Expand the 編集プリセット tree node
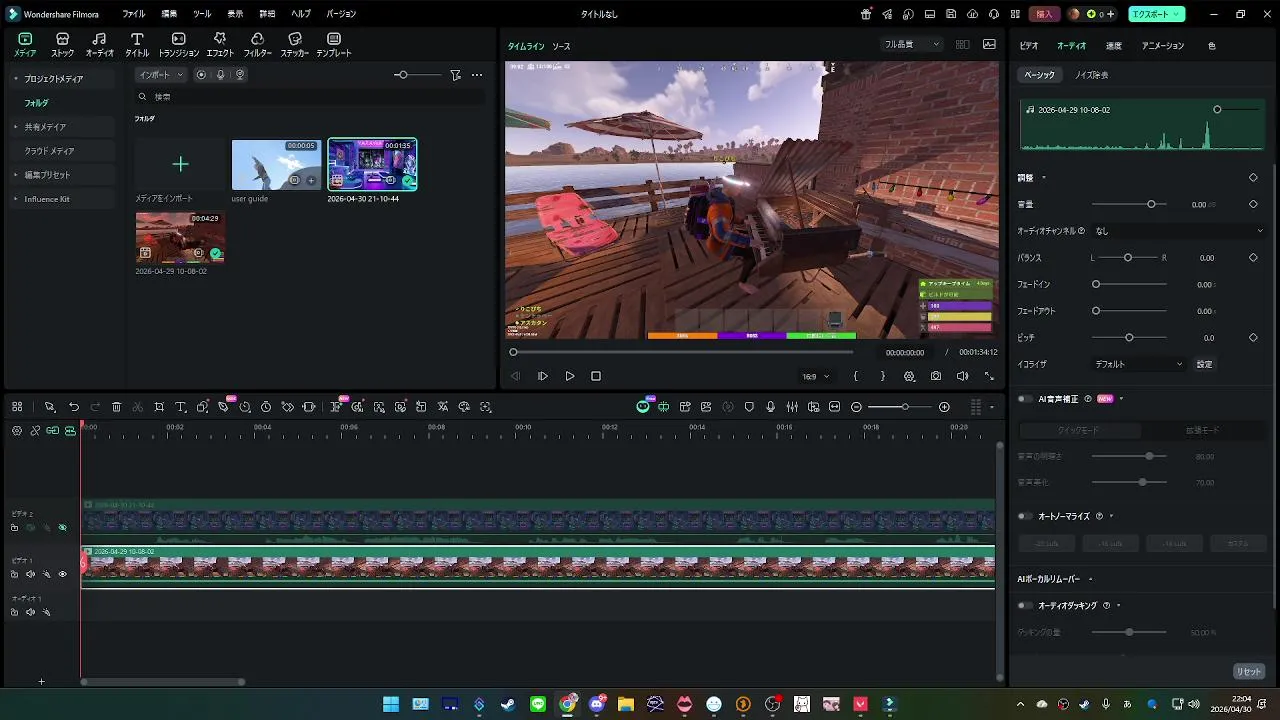Viewport: 1280px width, 720px height. click(15, 175)
